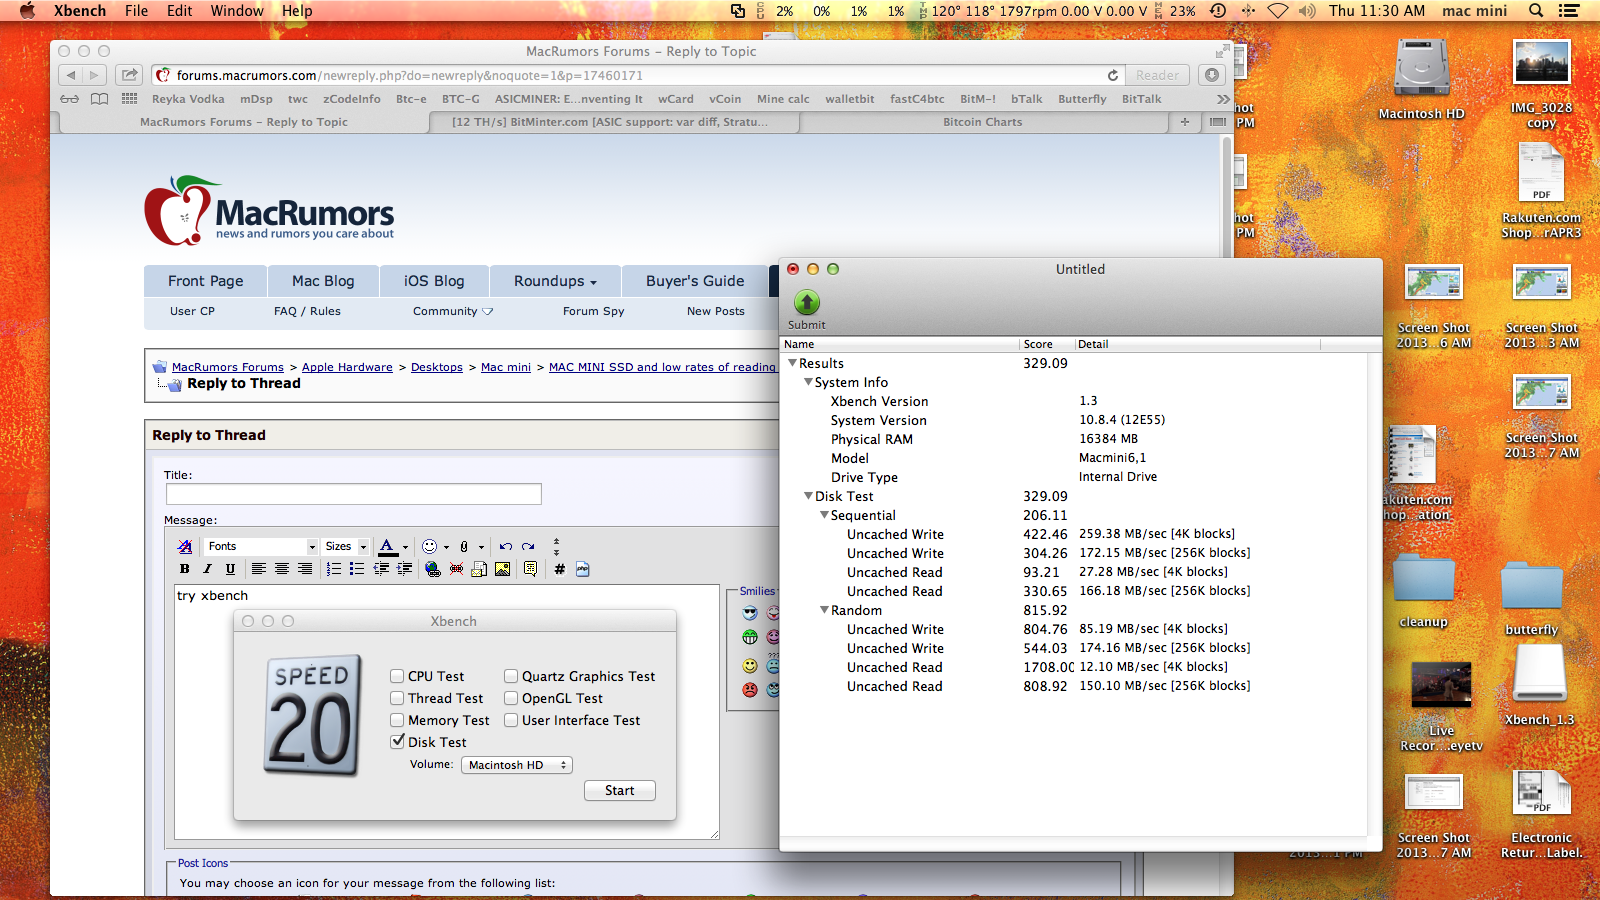
Task: Click the increase indent icon
Action: point(404,569)
